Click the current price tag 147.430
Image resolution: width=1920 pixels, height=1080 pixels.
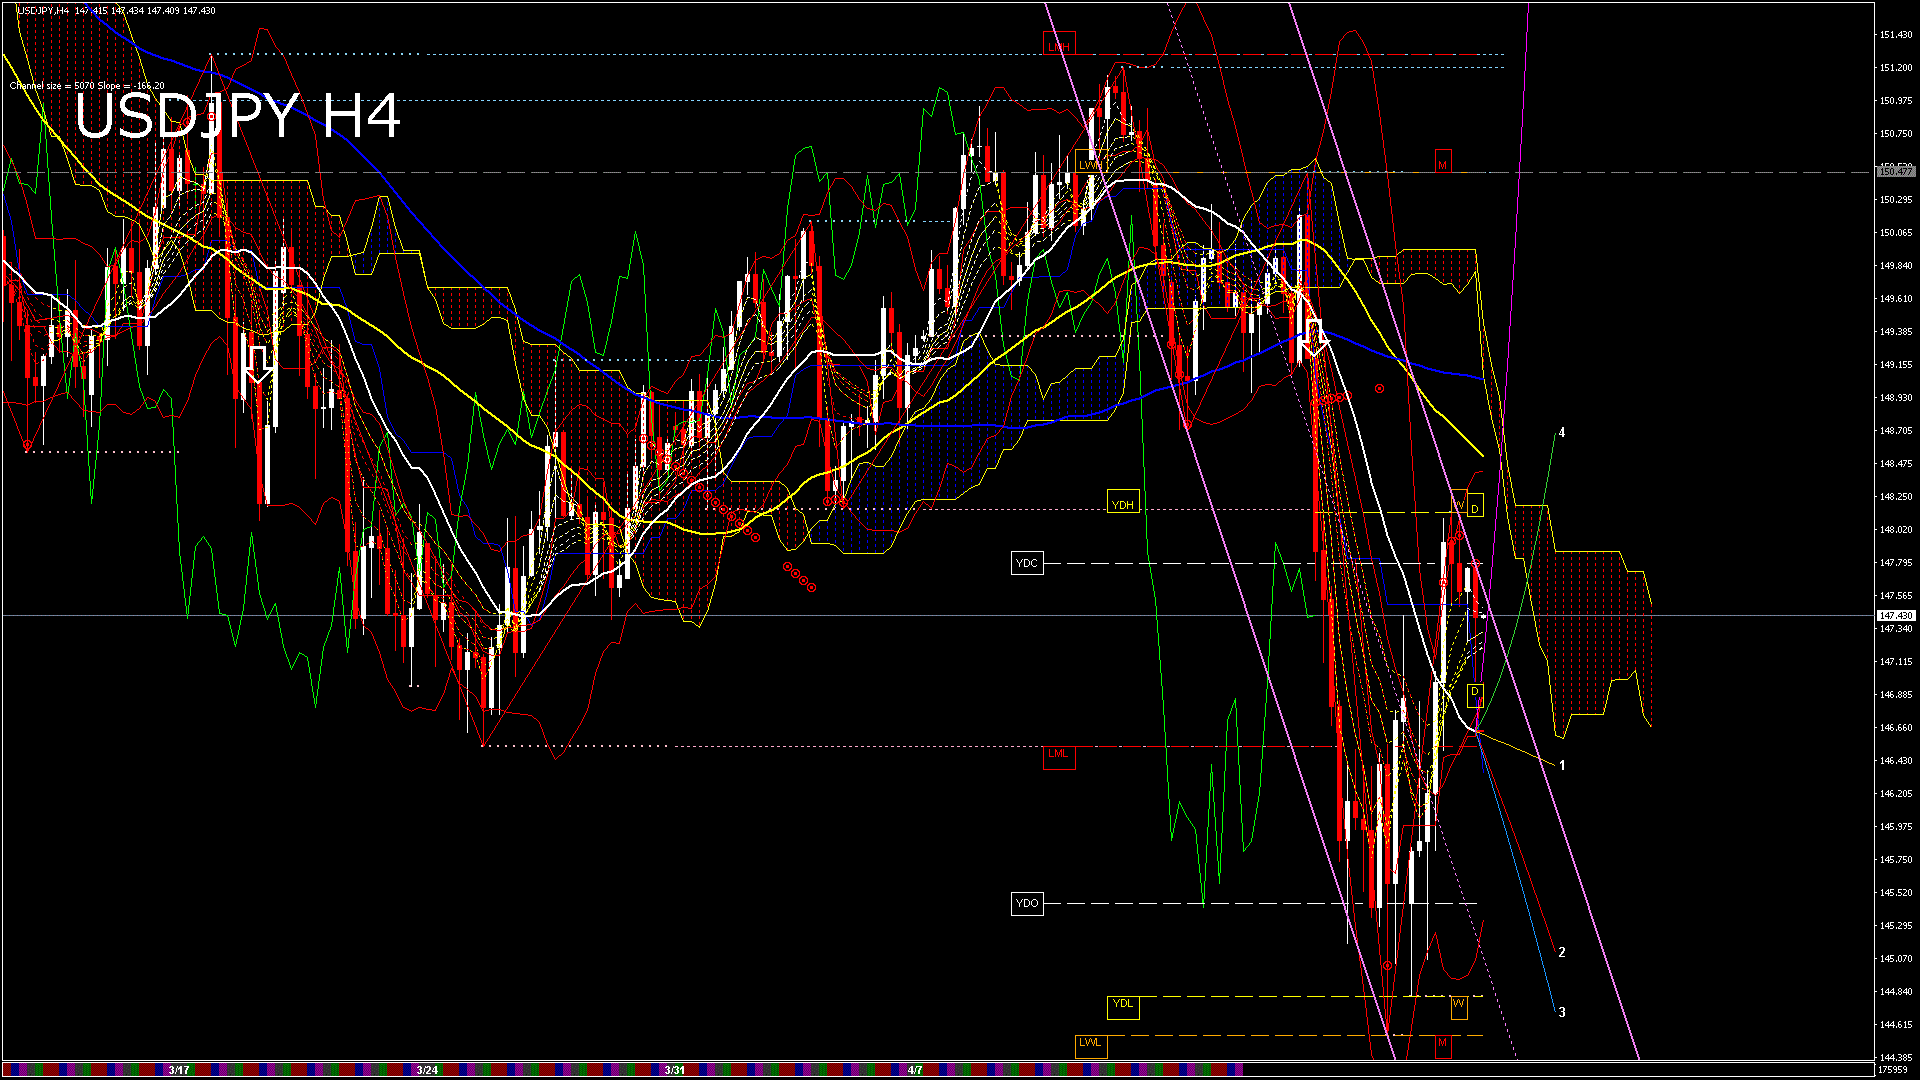[1895, 616]
